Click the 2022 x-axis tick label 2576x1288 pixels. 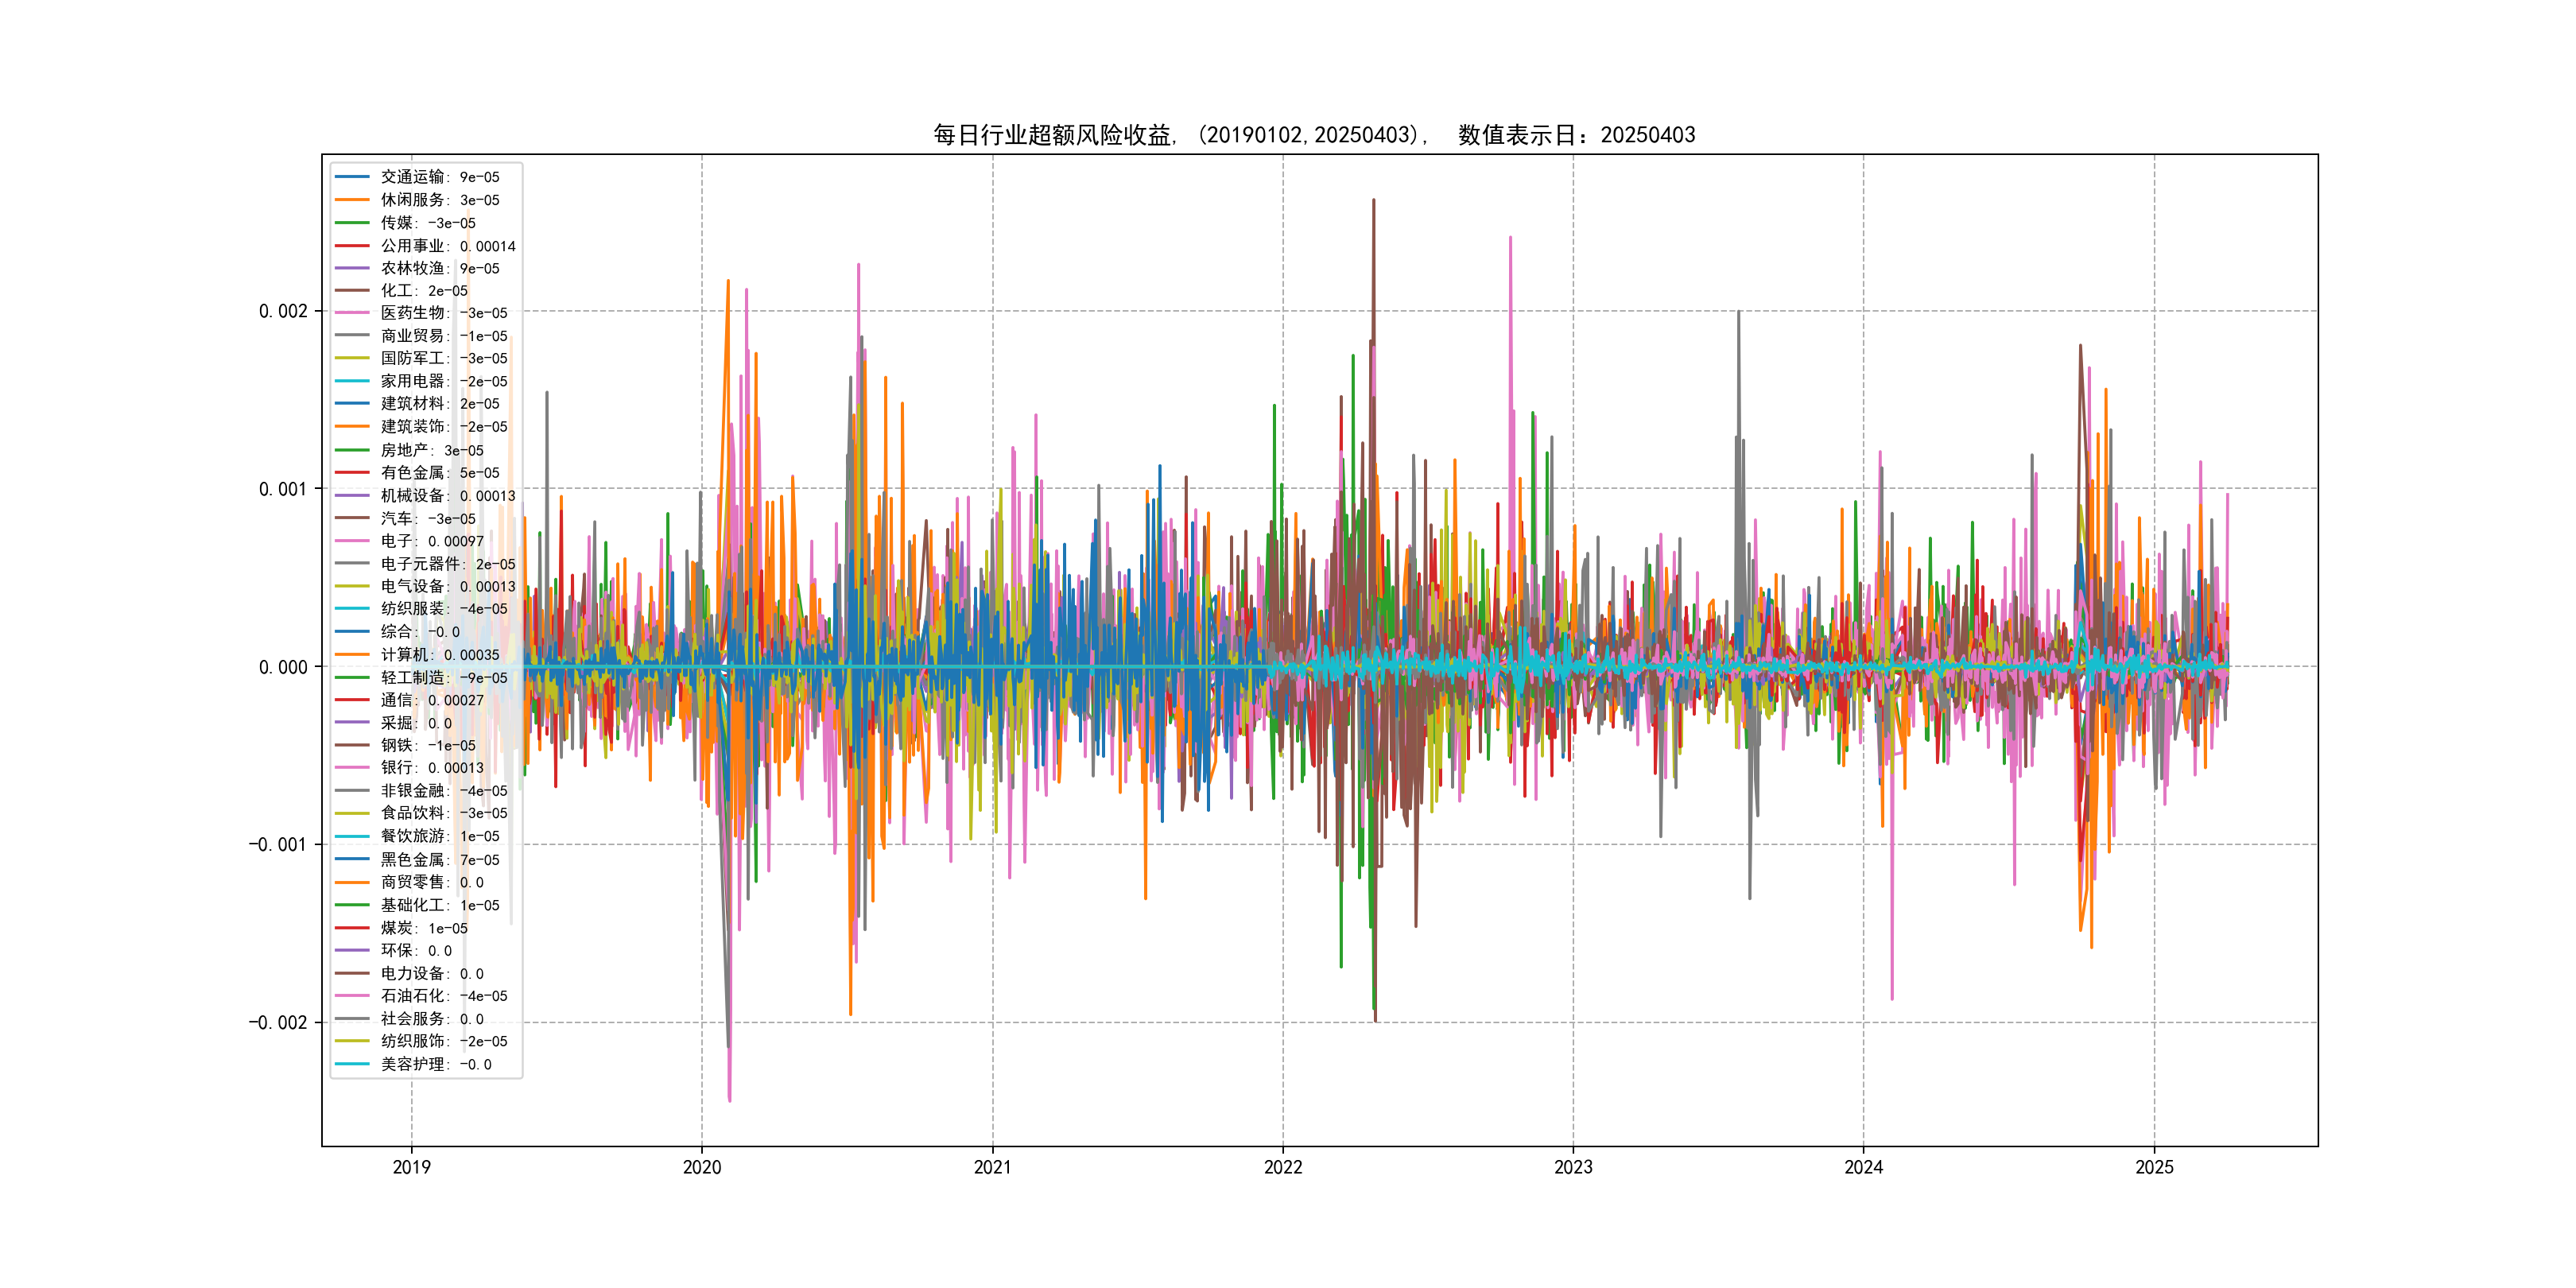(x=1283, y=1167)
